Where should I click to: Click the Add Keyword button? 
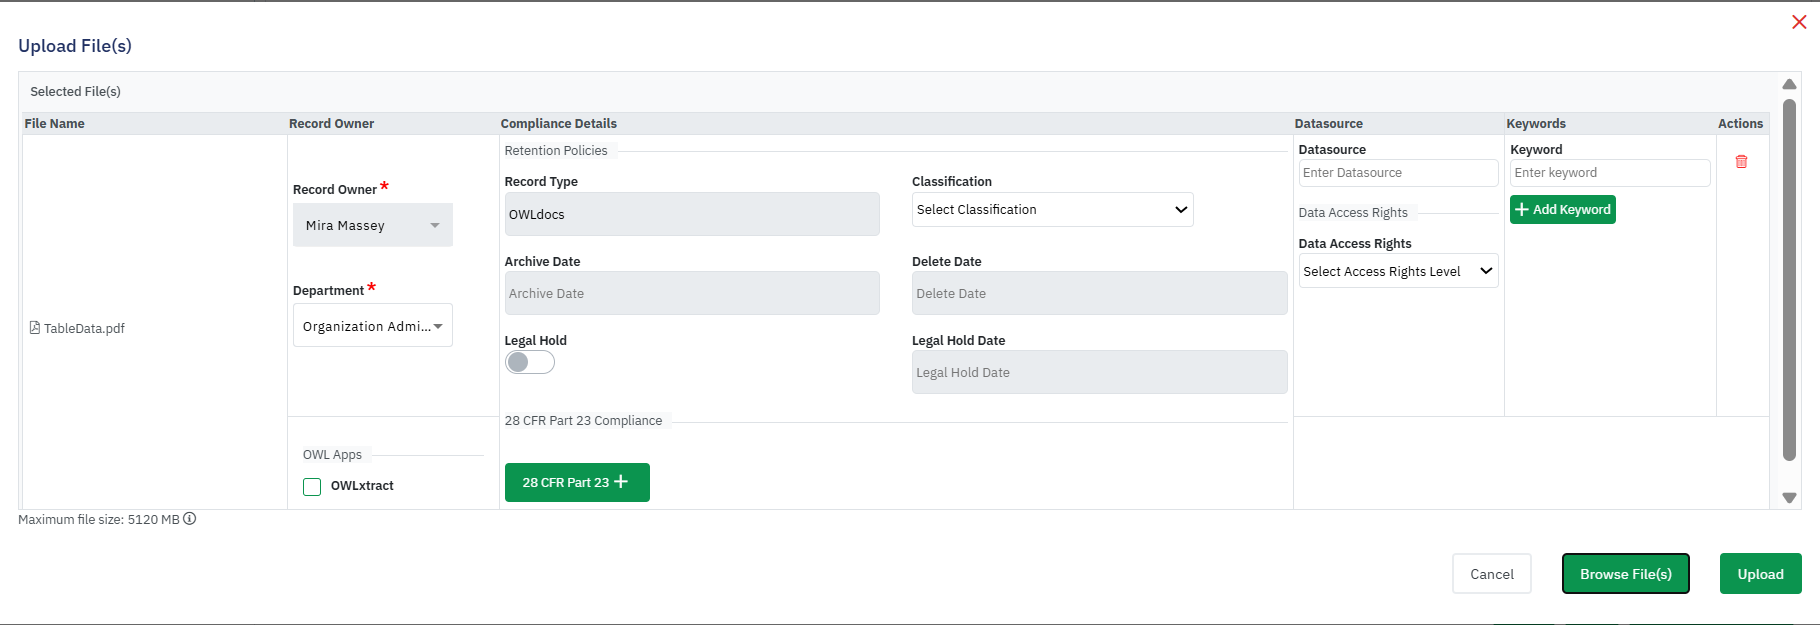click(x=1563, y=209)
